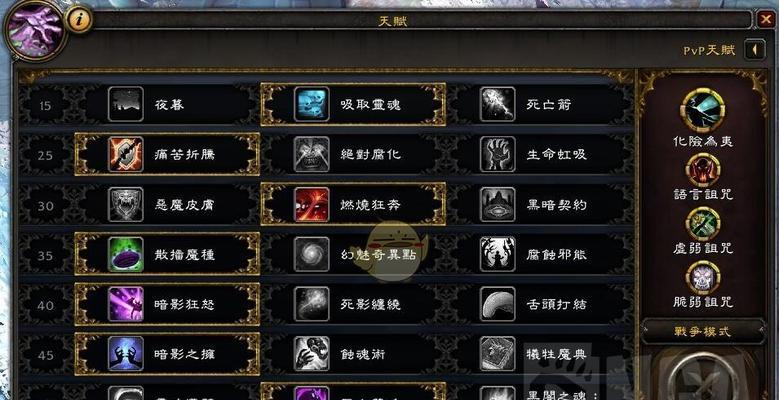Toggle the 戰爭模式 war mode ring
The image size is (779, 400).
[703, 376]
